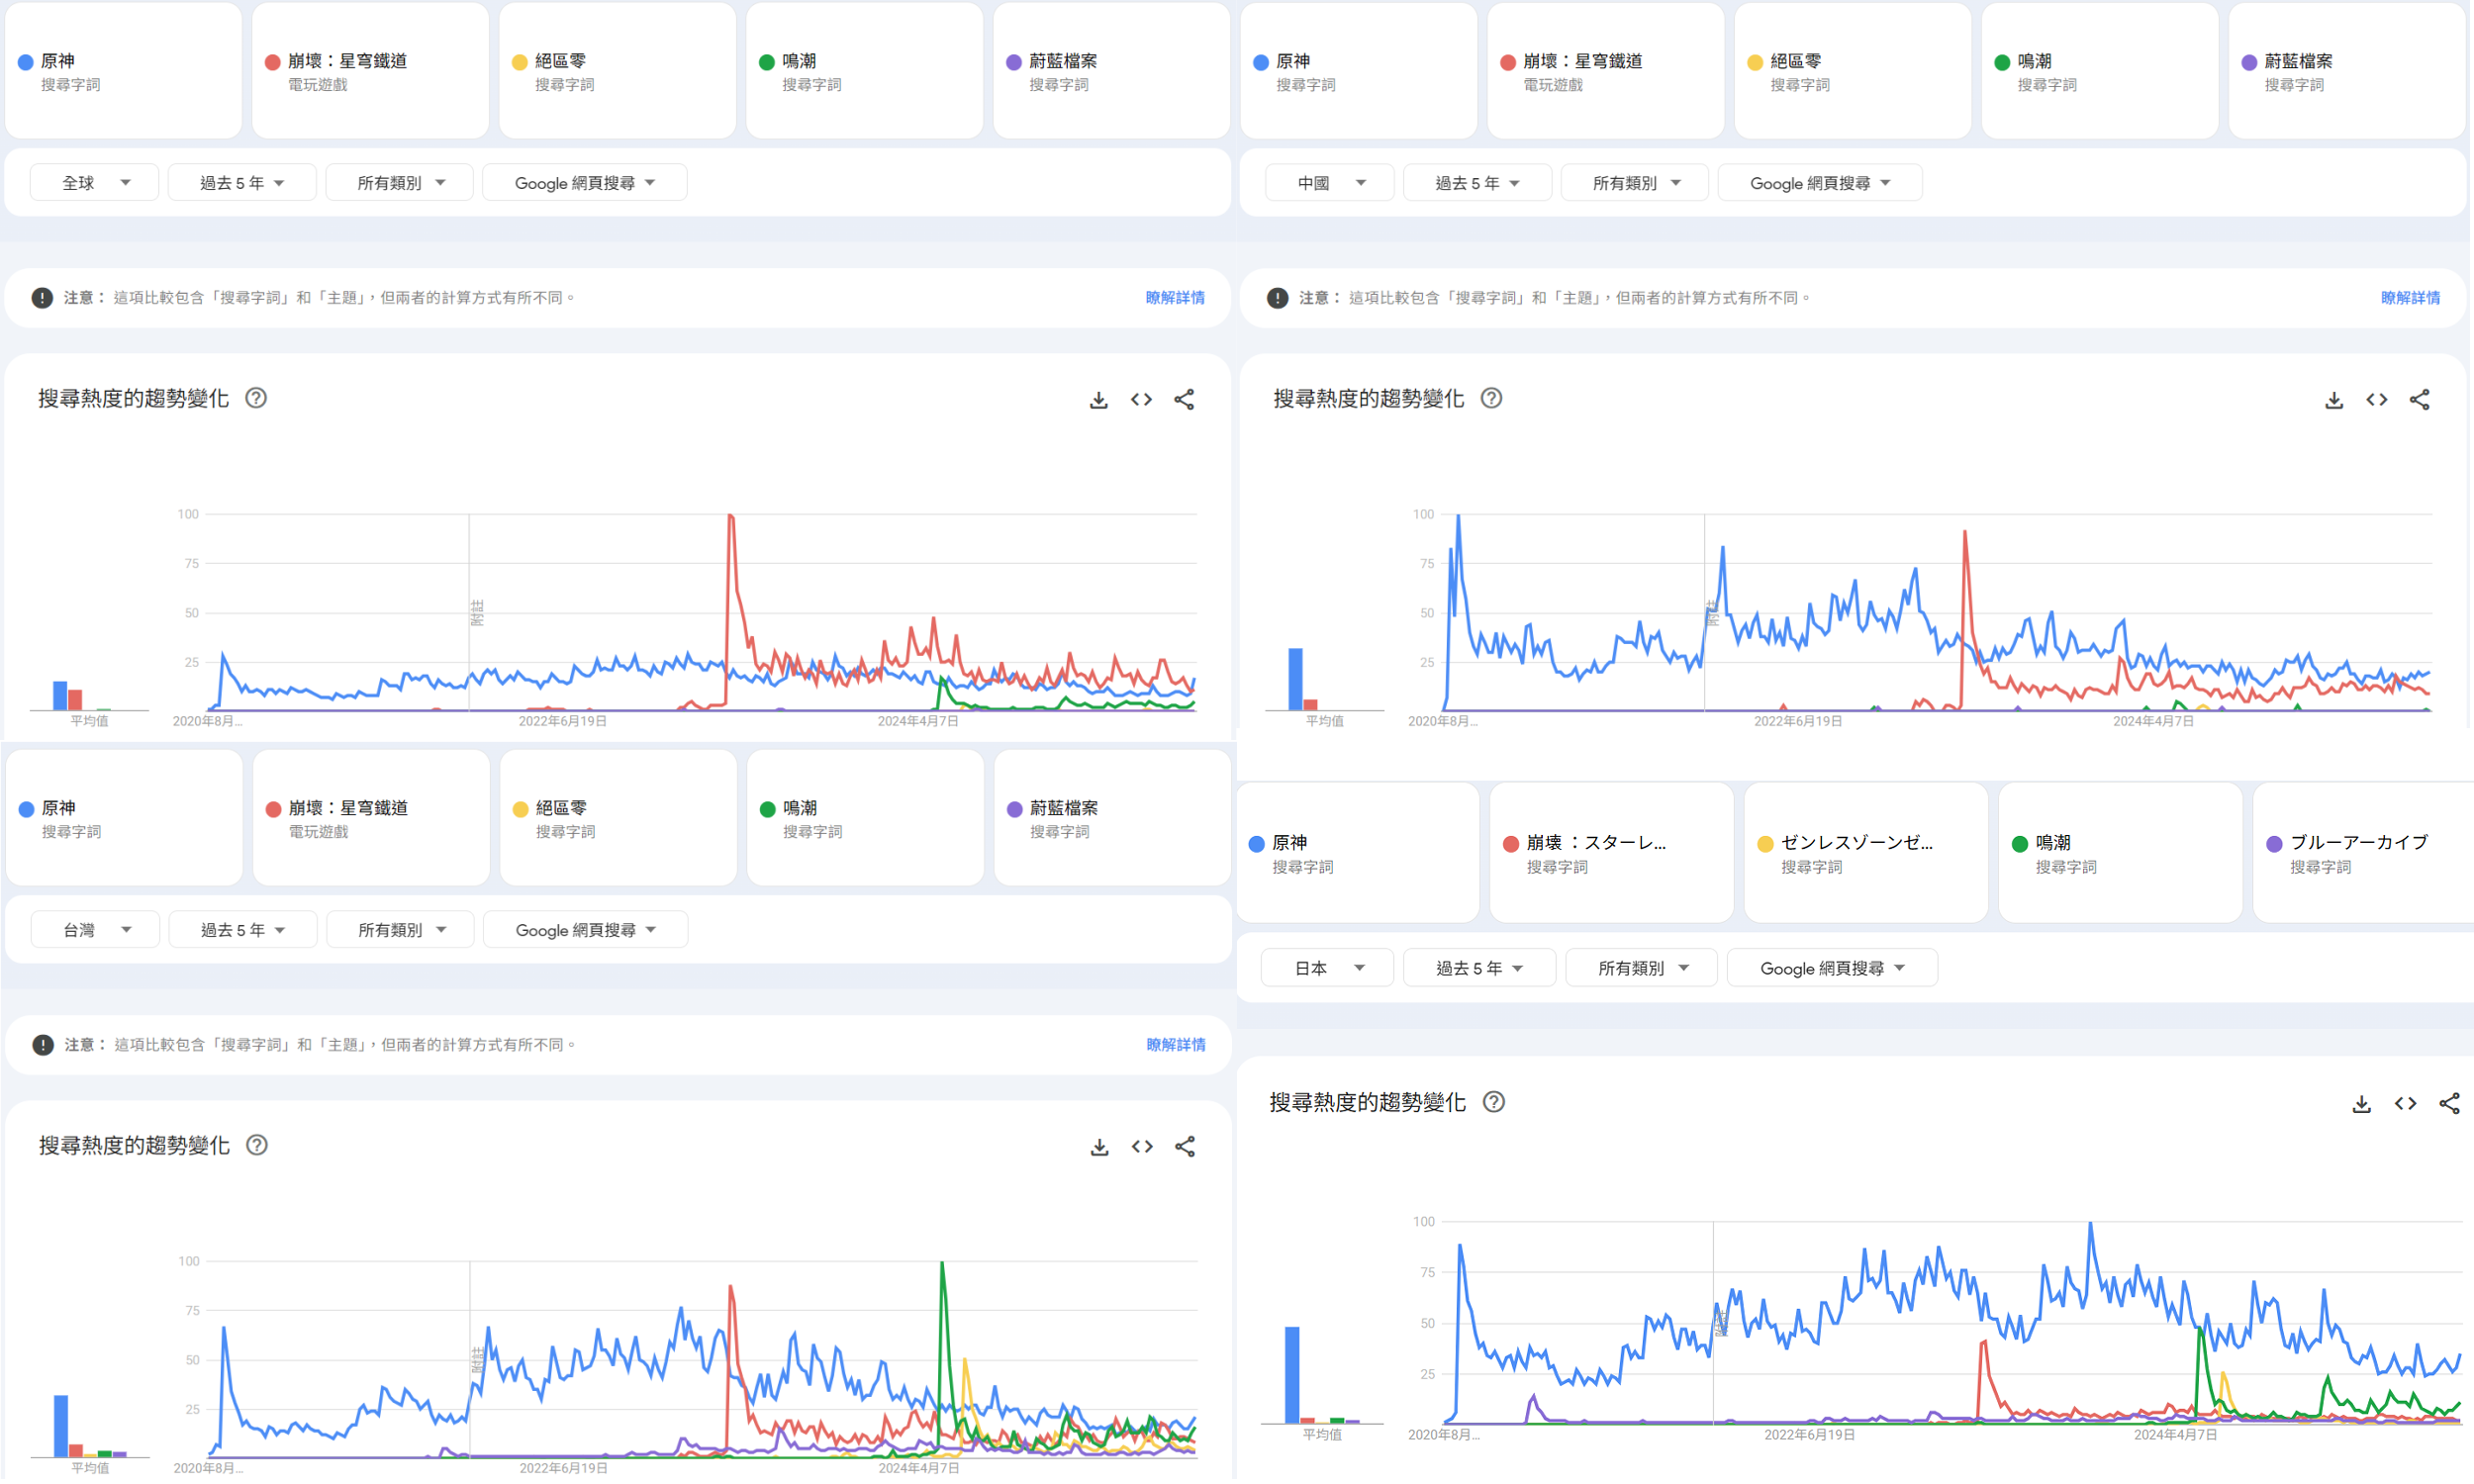
Task: Click 平均值 bar chart in Japan (日本) panel
Action: (x=1322, y=1375)
